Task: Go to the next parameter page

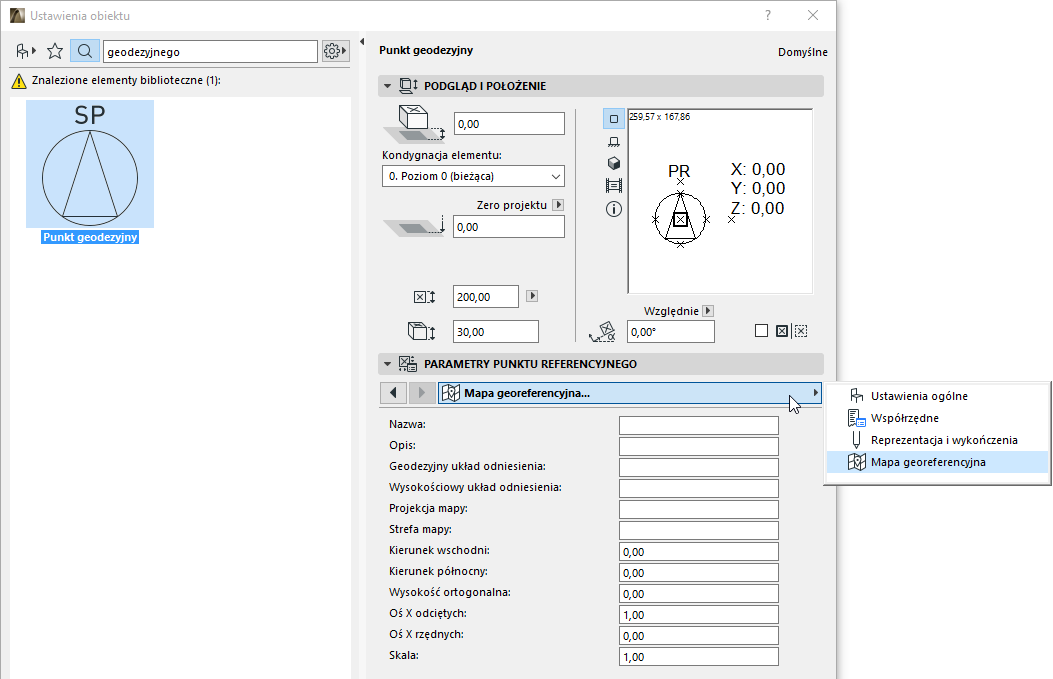Action: pos(422,393)
